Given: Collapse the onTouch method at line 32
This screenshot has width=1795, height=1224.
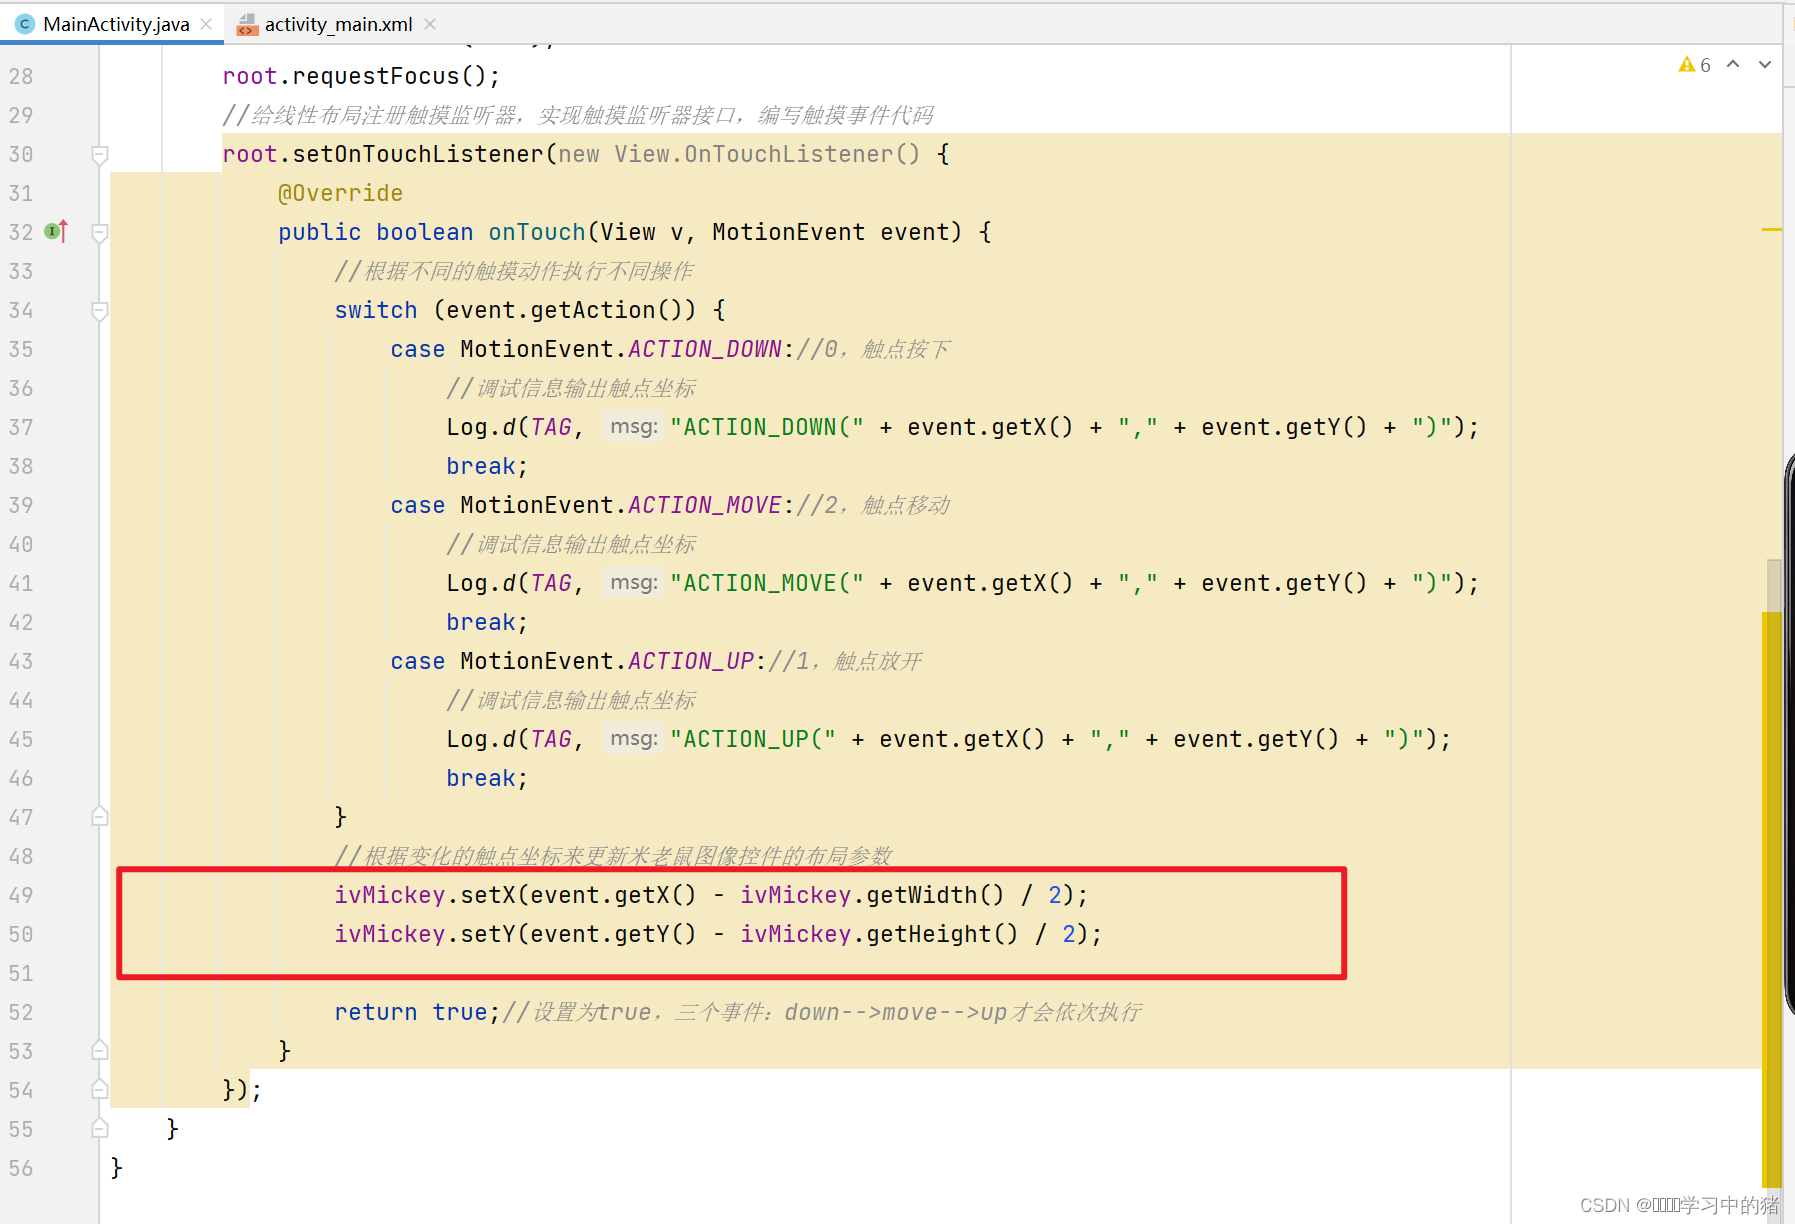Looking at the screenshot, I should tap(100, 233).
